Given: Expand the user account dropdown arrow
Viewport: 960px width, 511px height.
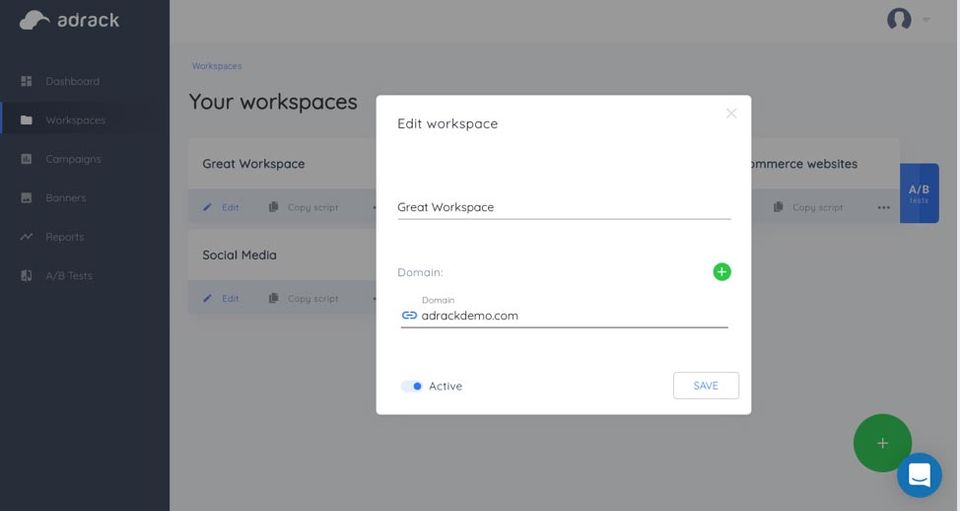Looking at the screenshot, I should point(926,20).
